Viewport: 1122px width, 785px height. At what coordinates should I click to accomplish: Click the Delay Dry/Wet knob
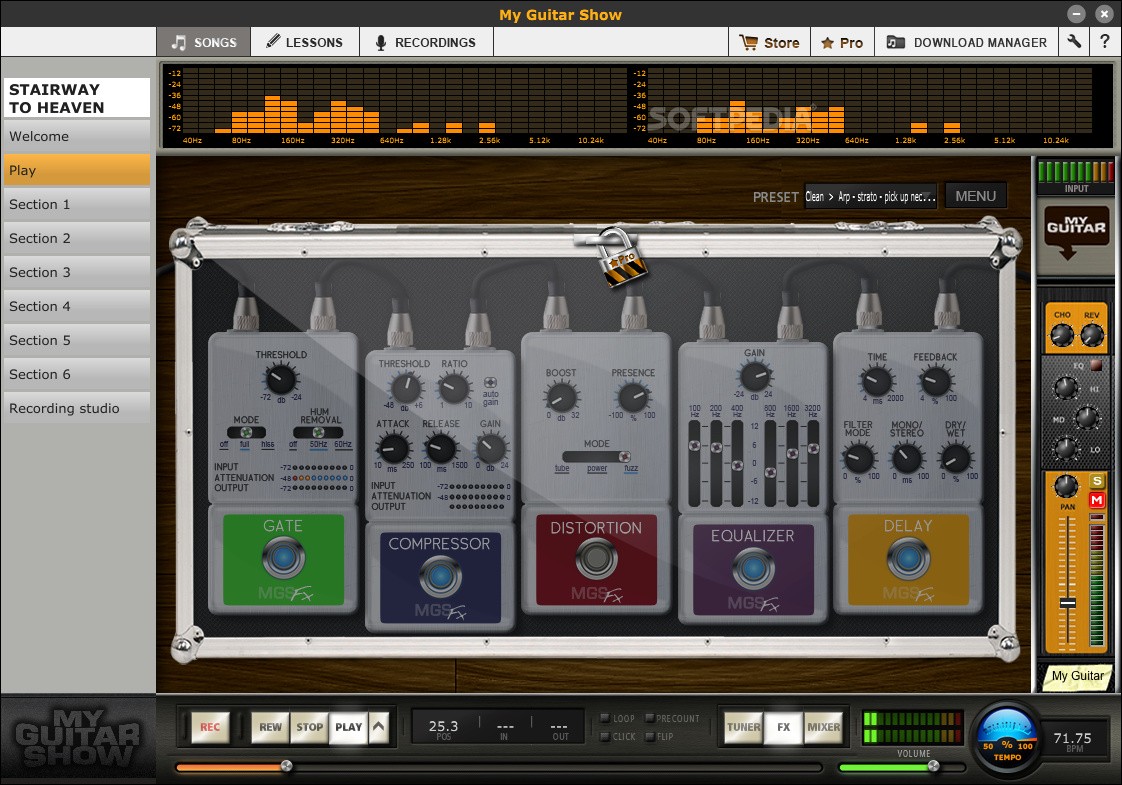pos(955,458)
